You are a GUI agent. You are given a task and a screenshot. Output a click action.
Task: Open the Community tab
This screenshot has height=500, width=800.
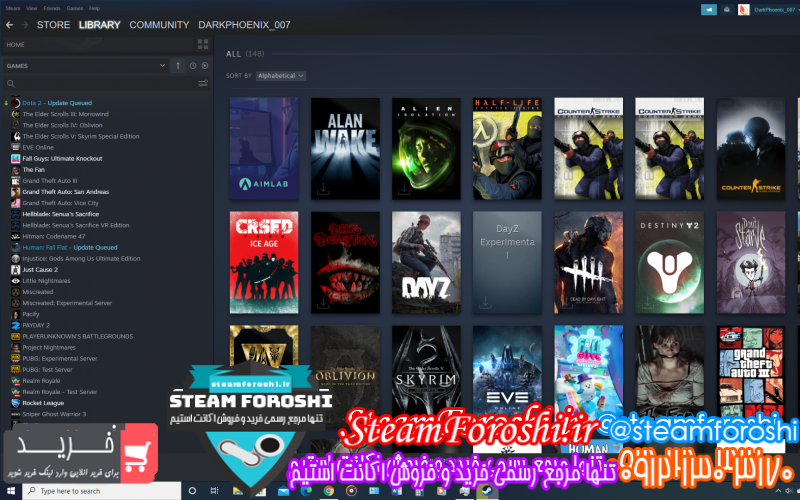pos(159,24)
